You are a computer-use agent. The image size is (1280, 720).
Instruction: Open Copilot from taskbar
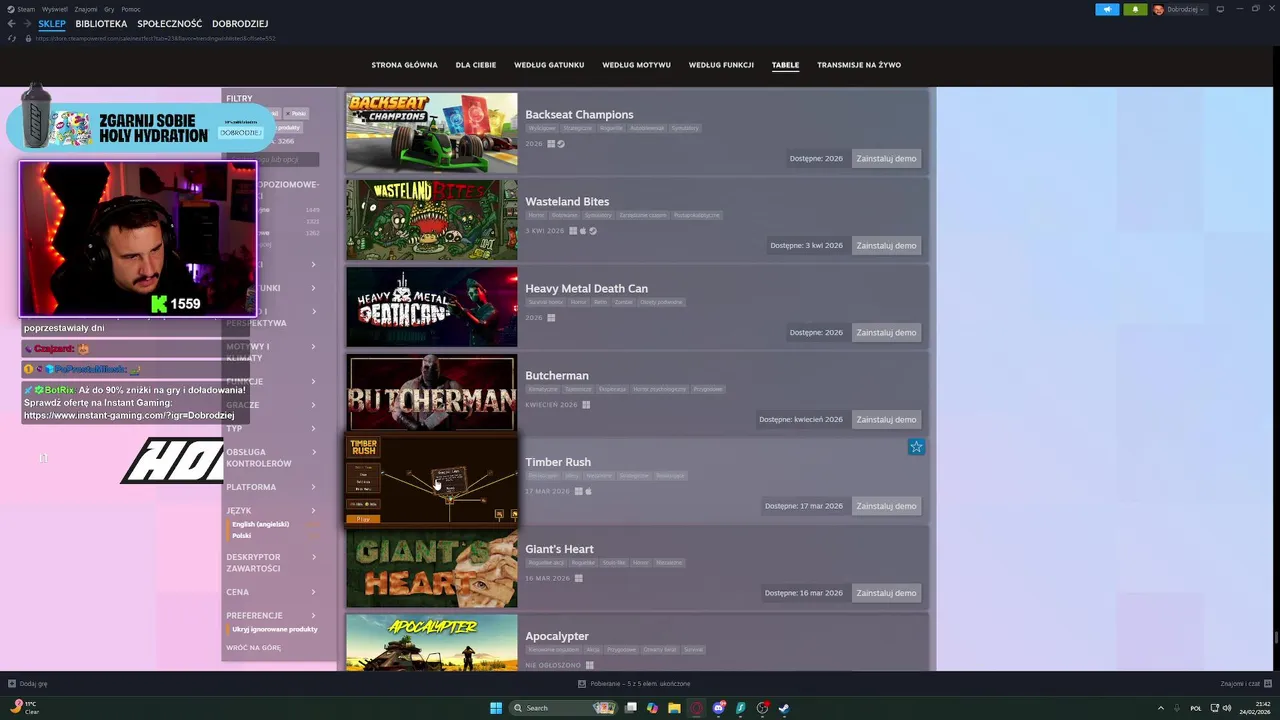click(x=652, y=708)
